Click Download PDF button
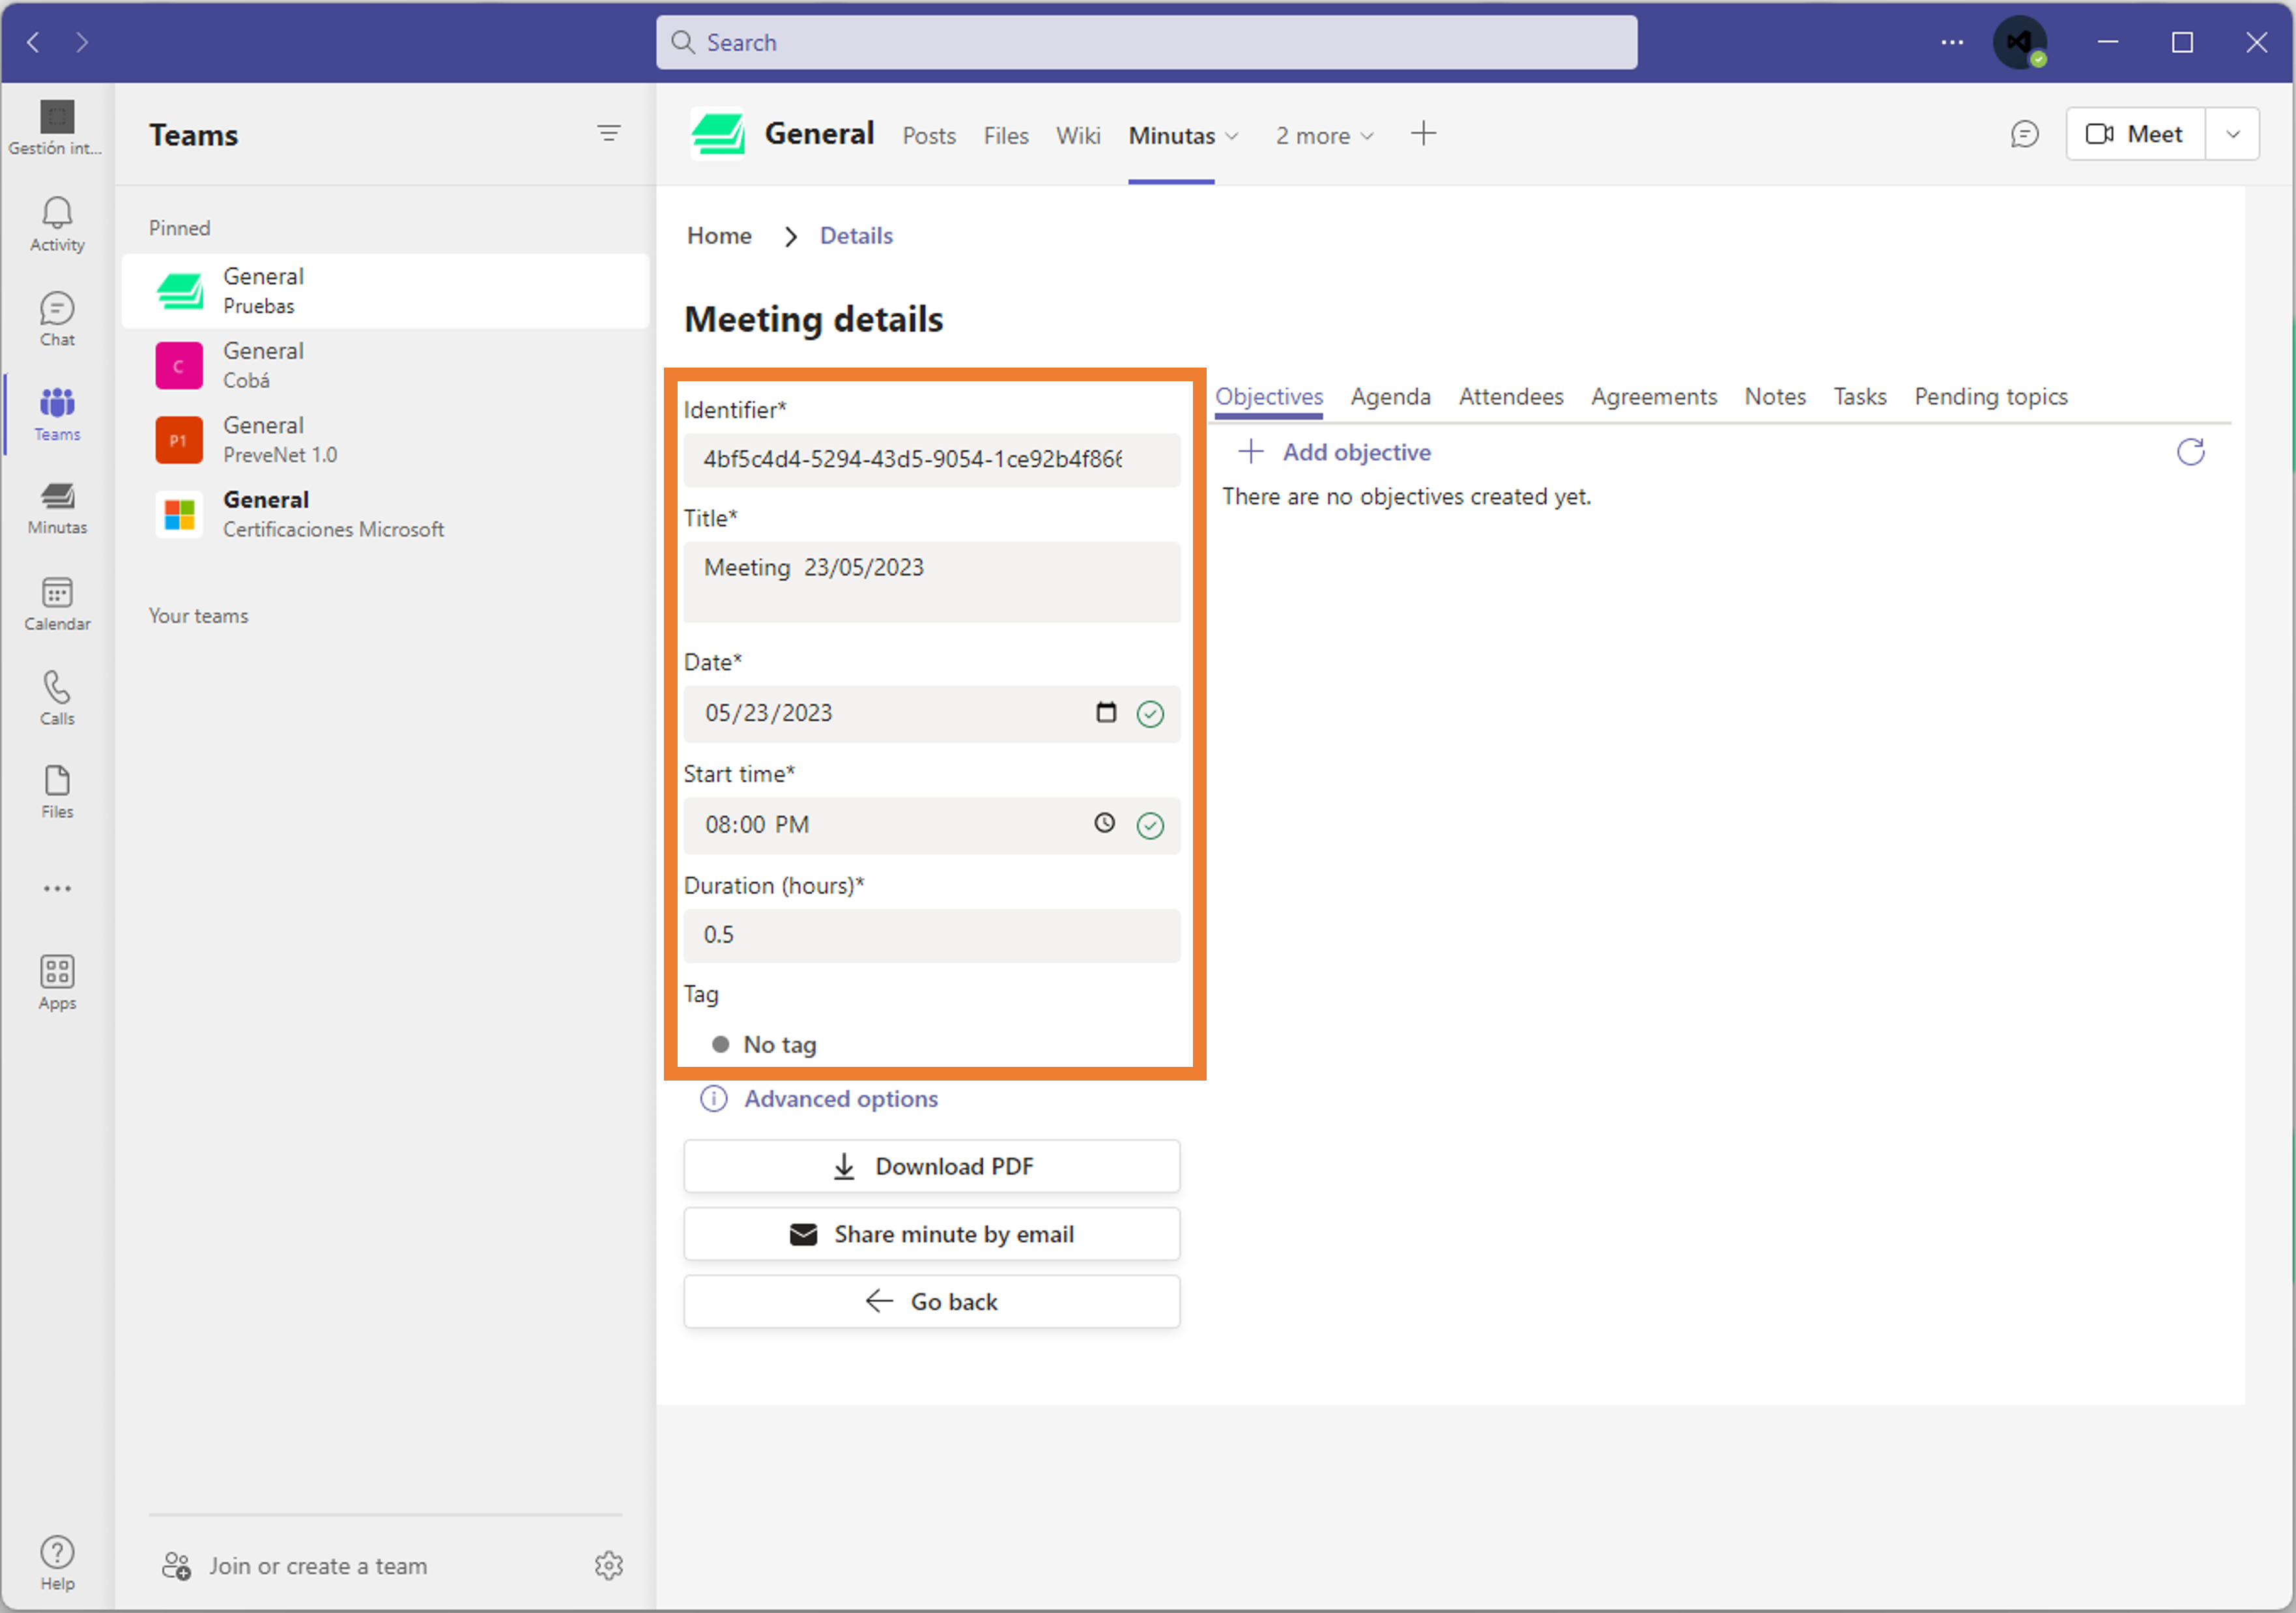2296x1613 pixels. [932, 1166]
